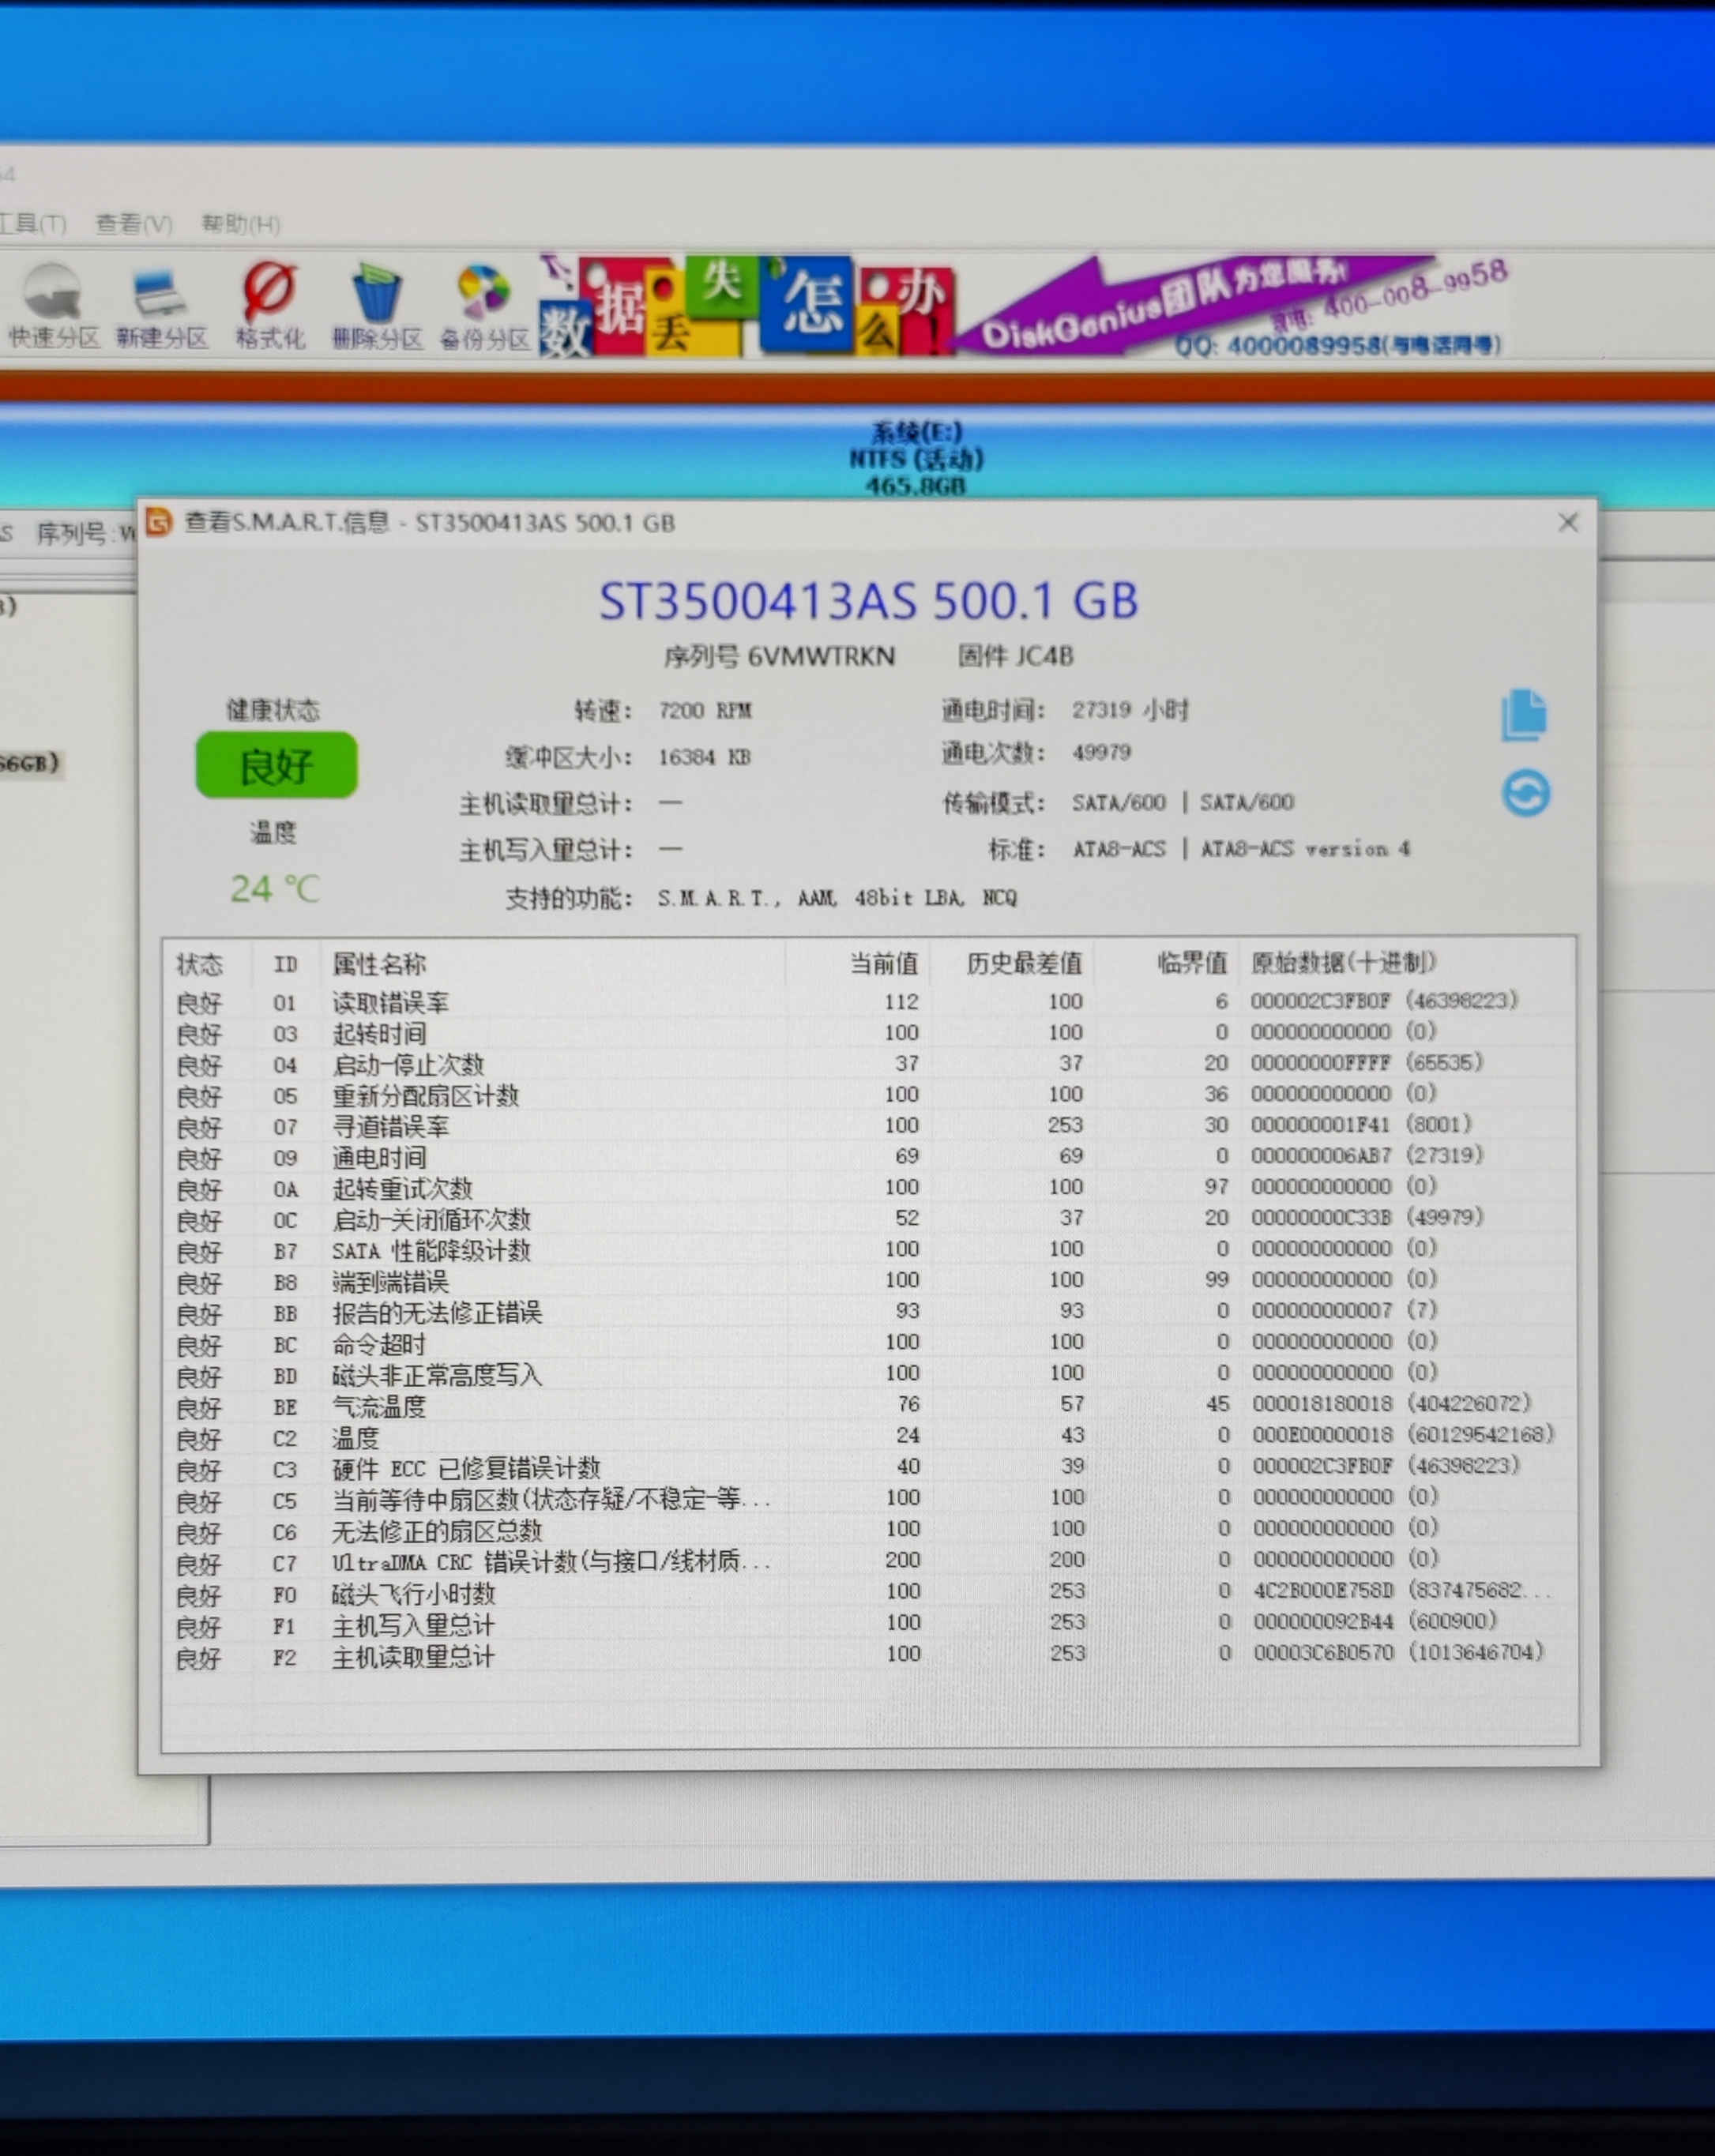Select the UltraDMA CRC 错误计数 row
Screen dimensions: 1715x2156
pos(869,1561)
